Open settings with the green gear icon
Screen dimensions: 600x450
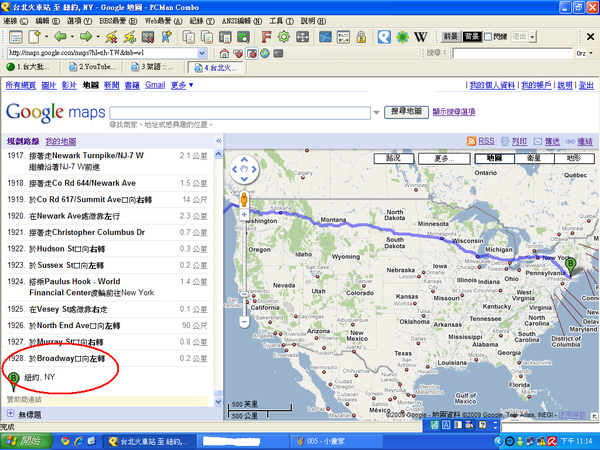coord(284,37)
